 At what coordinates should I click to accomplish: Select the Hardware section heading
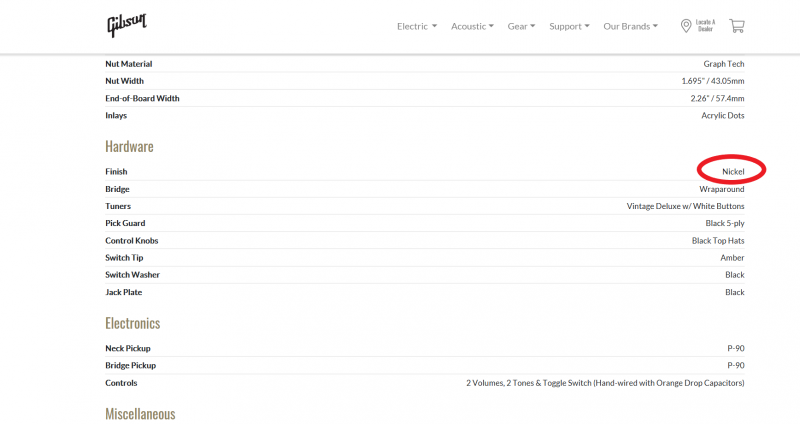point(129,146)
